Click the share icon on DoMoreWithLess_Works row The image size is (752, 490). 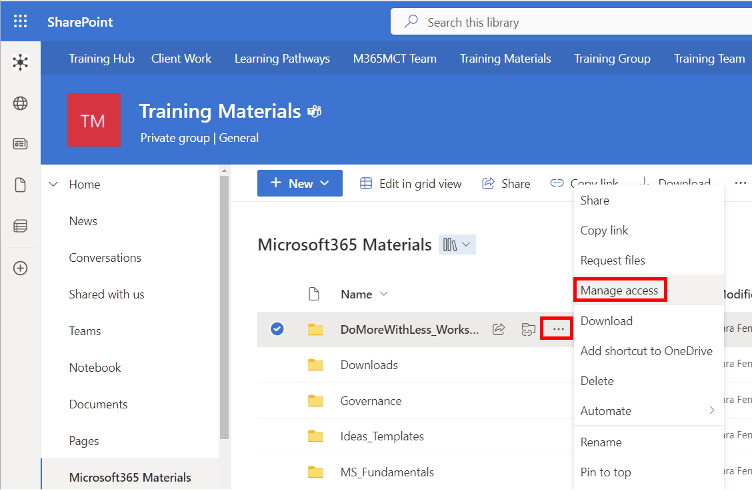tap(499, 329)
